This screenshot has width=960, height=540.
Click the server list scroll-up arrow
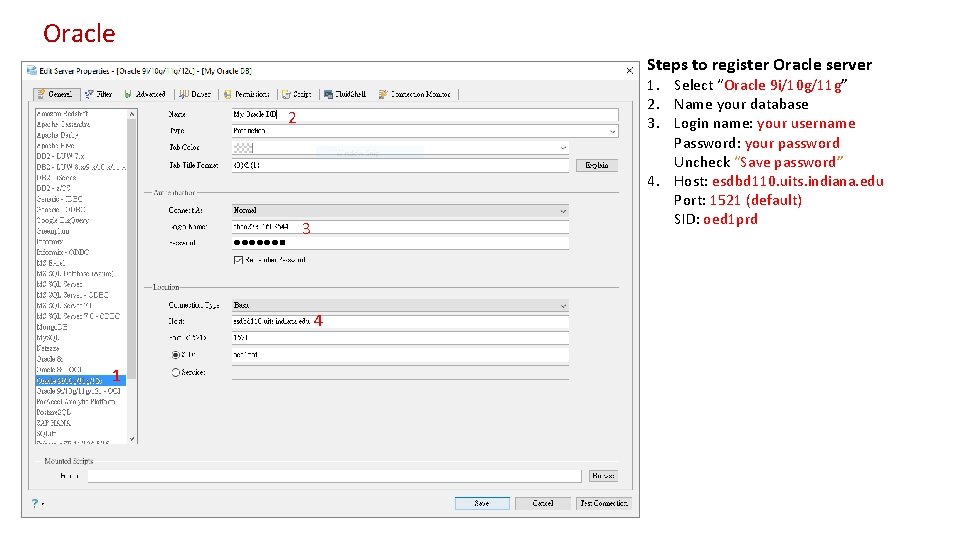[x=132, y=114]
